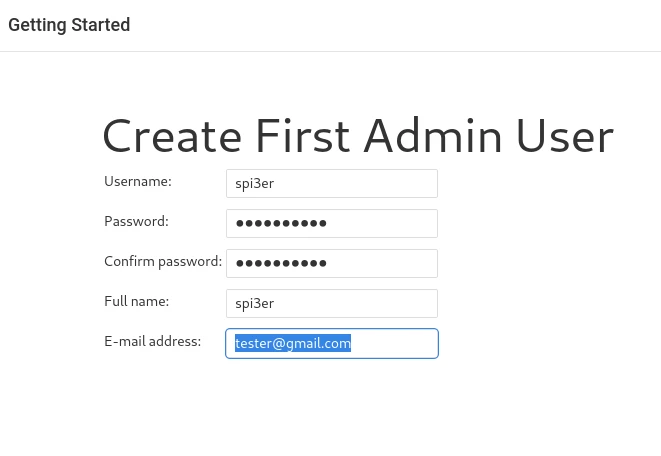This screenshot has width=661, height=456.
Task: Click the 'Username:' label
Action: coord(138,181)
